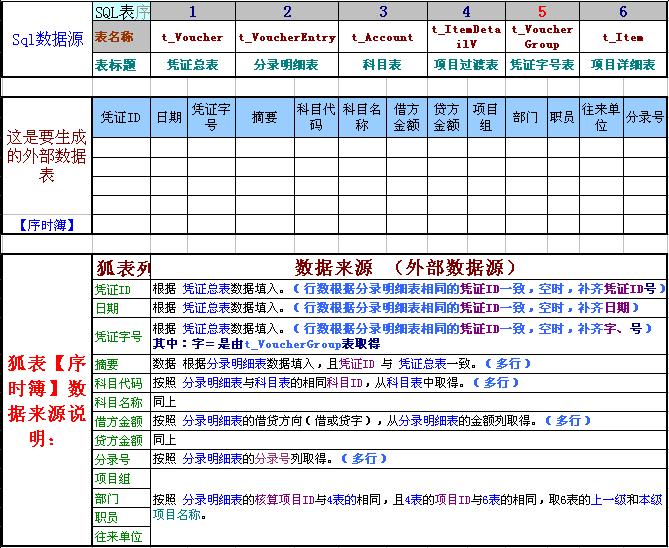Select the green 科目代码 row label
Screen dimensions: 669x548
[x=122, y=383]
